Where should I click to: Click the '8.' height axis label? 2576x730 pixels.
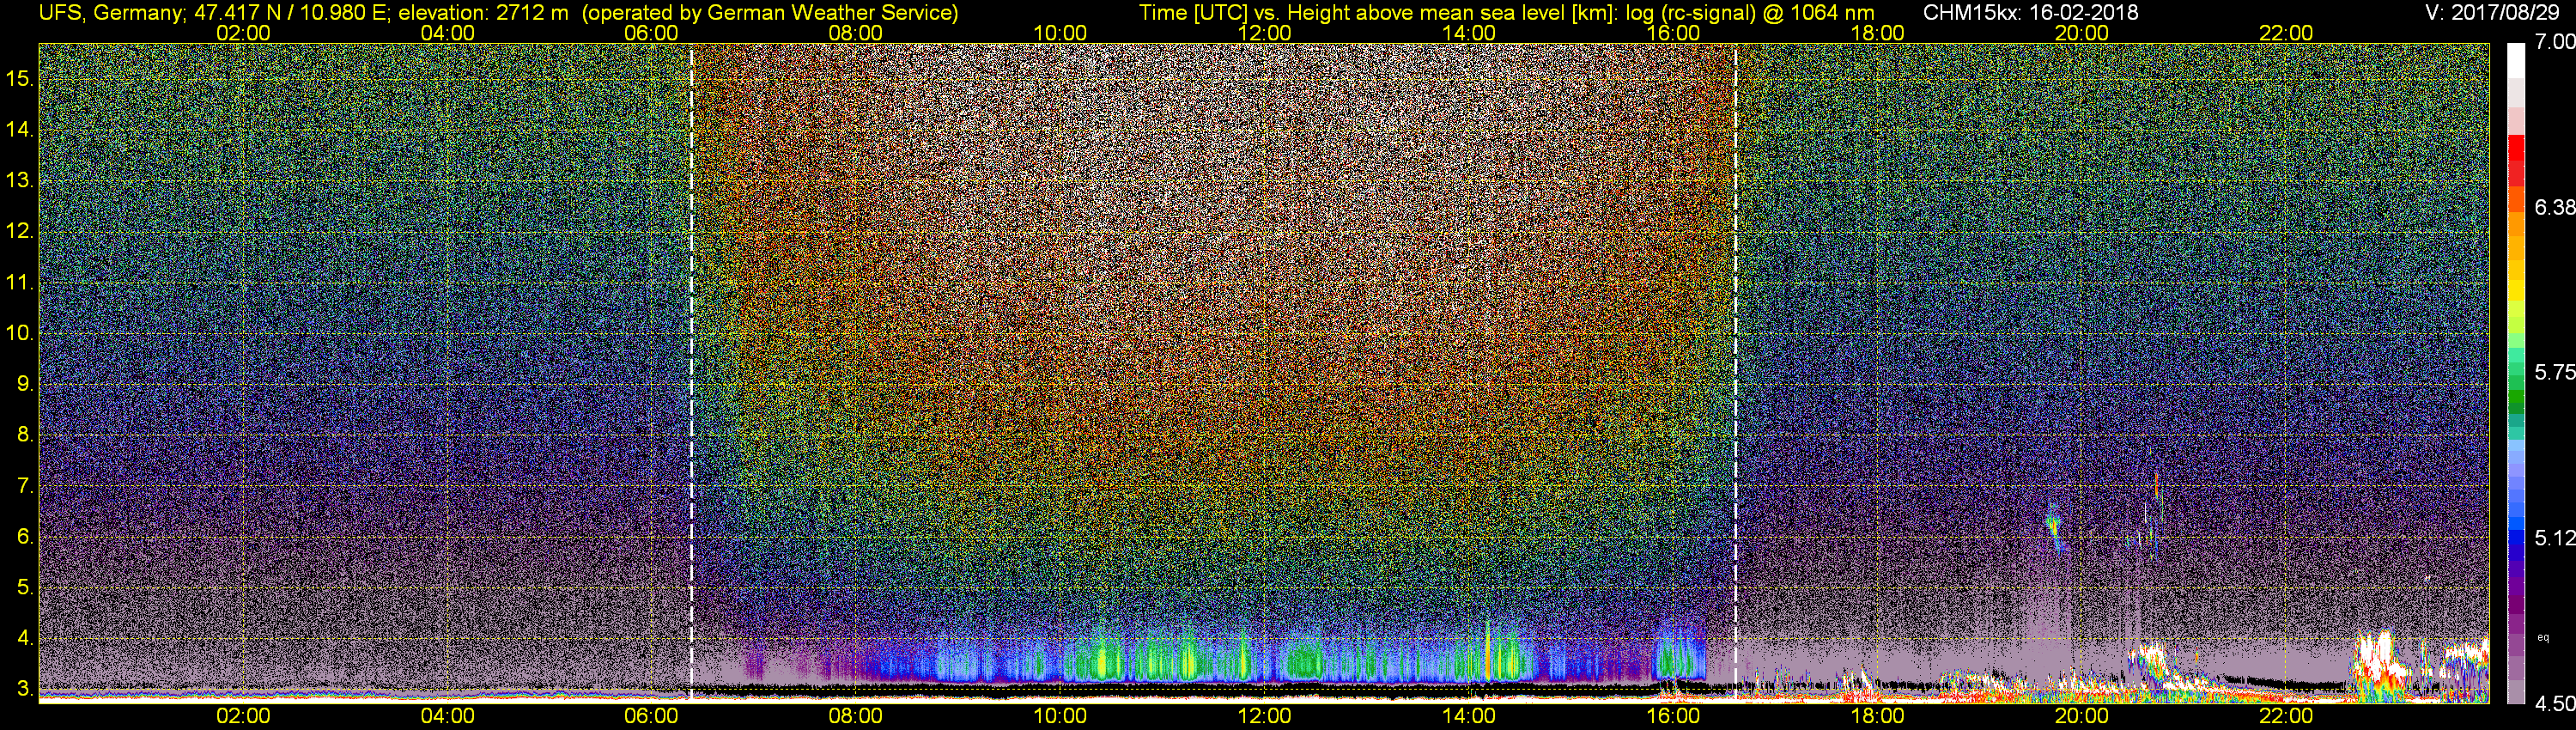coord(24,435)
